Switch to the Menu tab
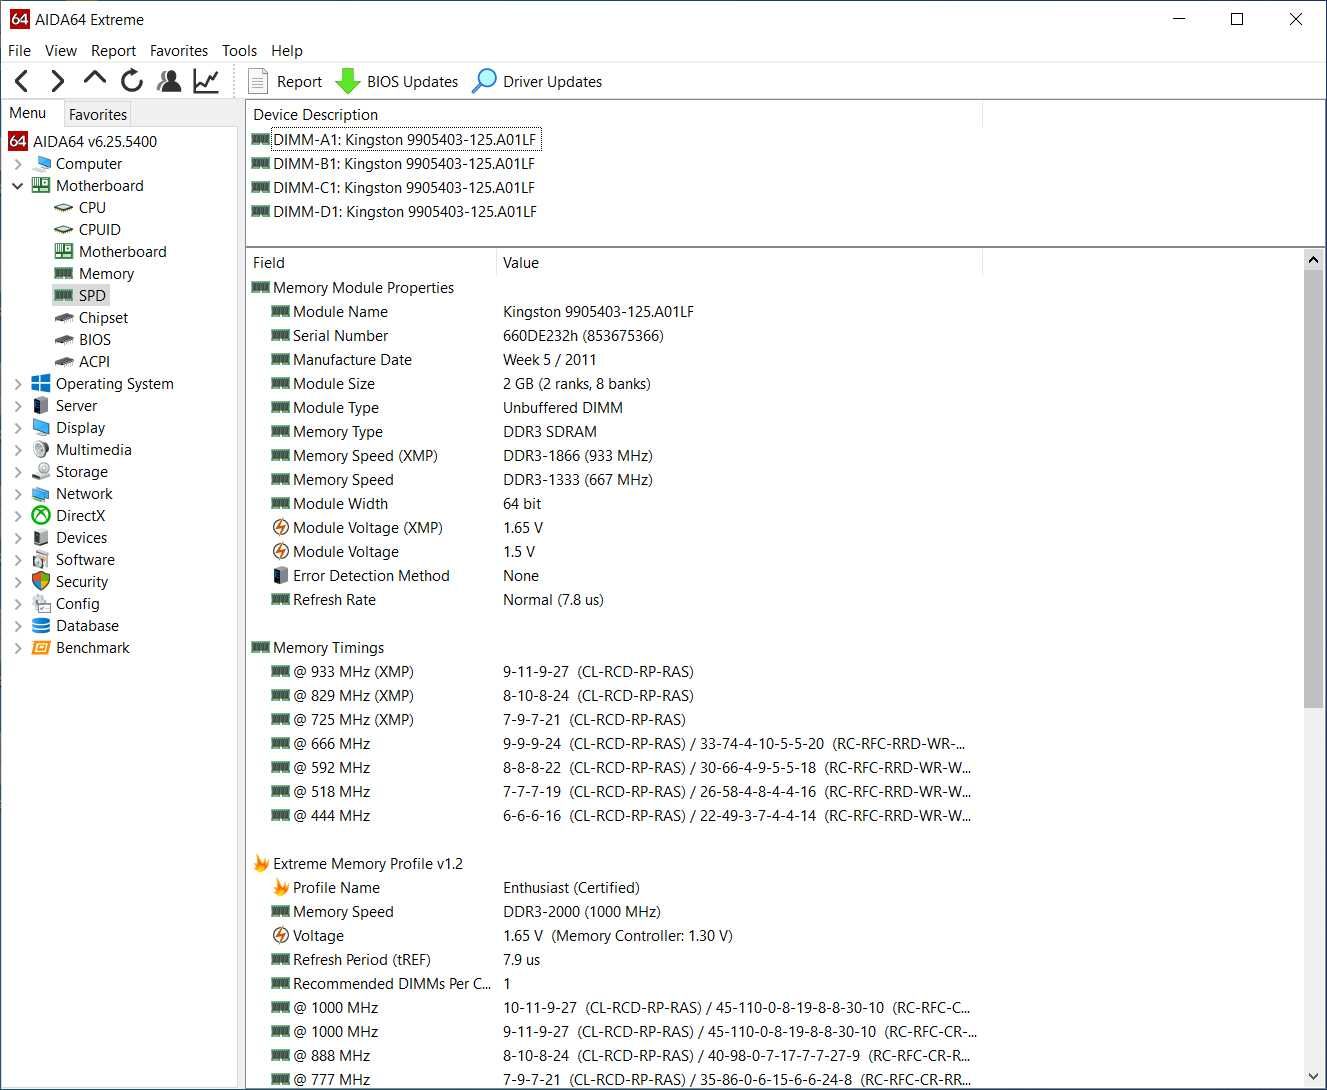1327x1090 pixels. pyautogui.click(x=28, y=113)
